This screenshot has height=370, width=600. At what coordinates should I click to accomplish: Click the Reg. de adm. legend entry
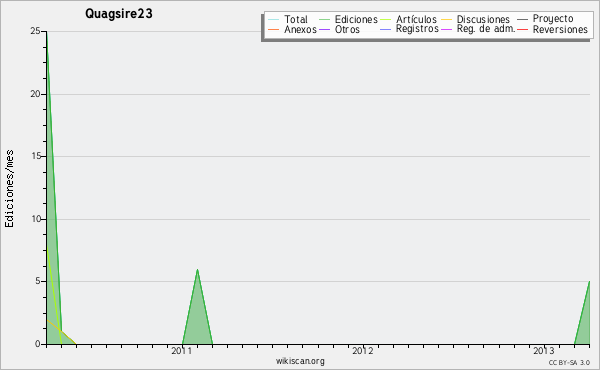tap(478, 29)
